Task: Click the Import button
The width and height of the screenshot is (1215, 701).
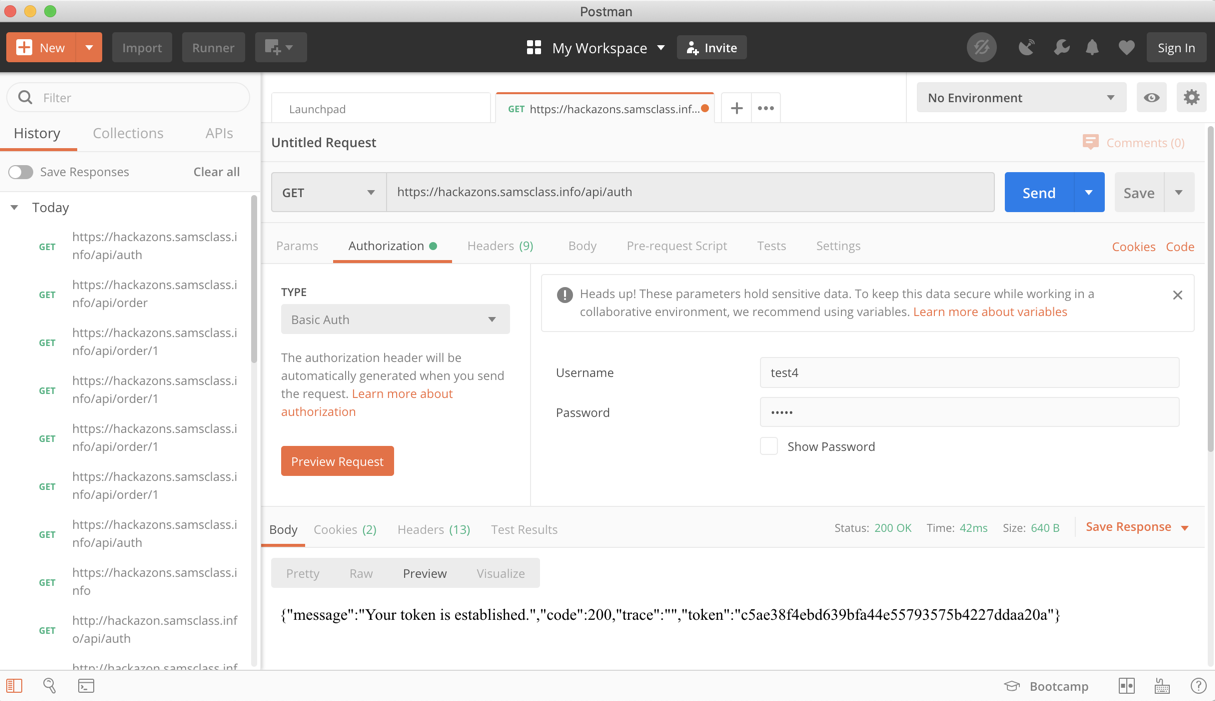Action: (141, 47)
